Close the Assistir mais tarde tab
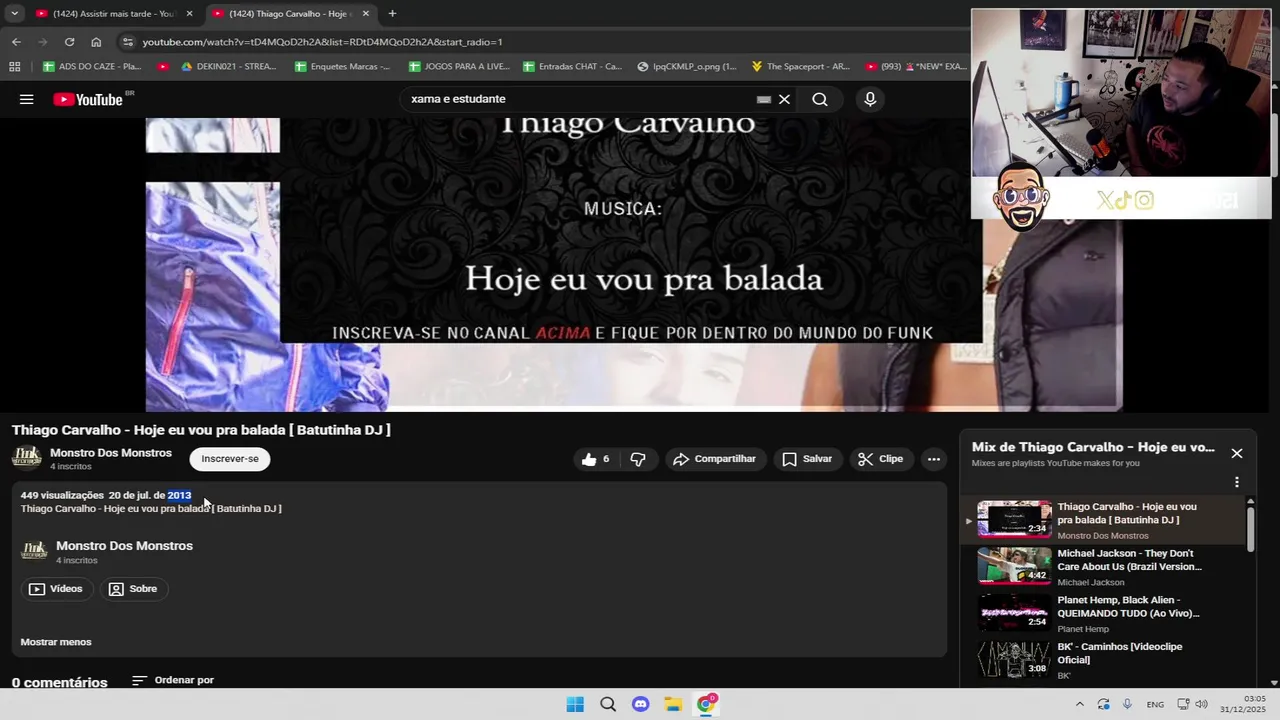Viewport: 1280px width, 720px height. click(189, 14)
